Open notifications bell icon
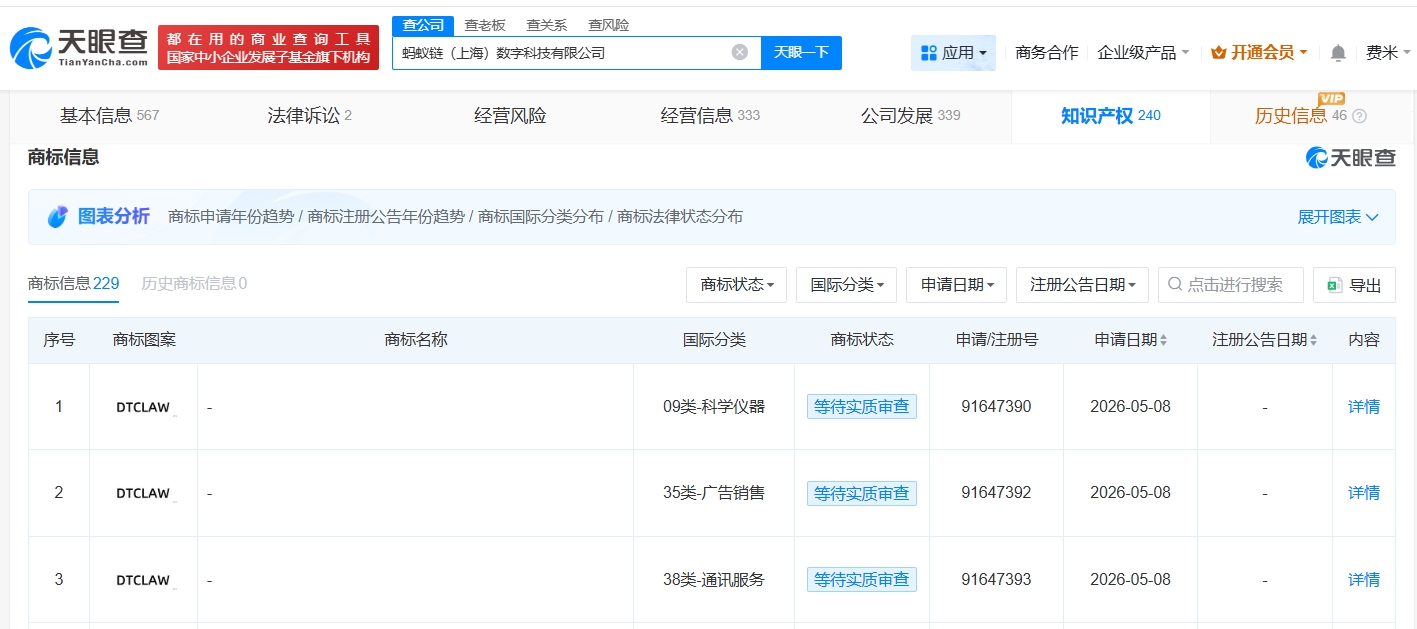The width and height of the screenshot is (1417, 629). tap(1338, 53)
